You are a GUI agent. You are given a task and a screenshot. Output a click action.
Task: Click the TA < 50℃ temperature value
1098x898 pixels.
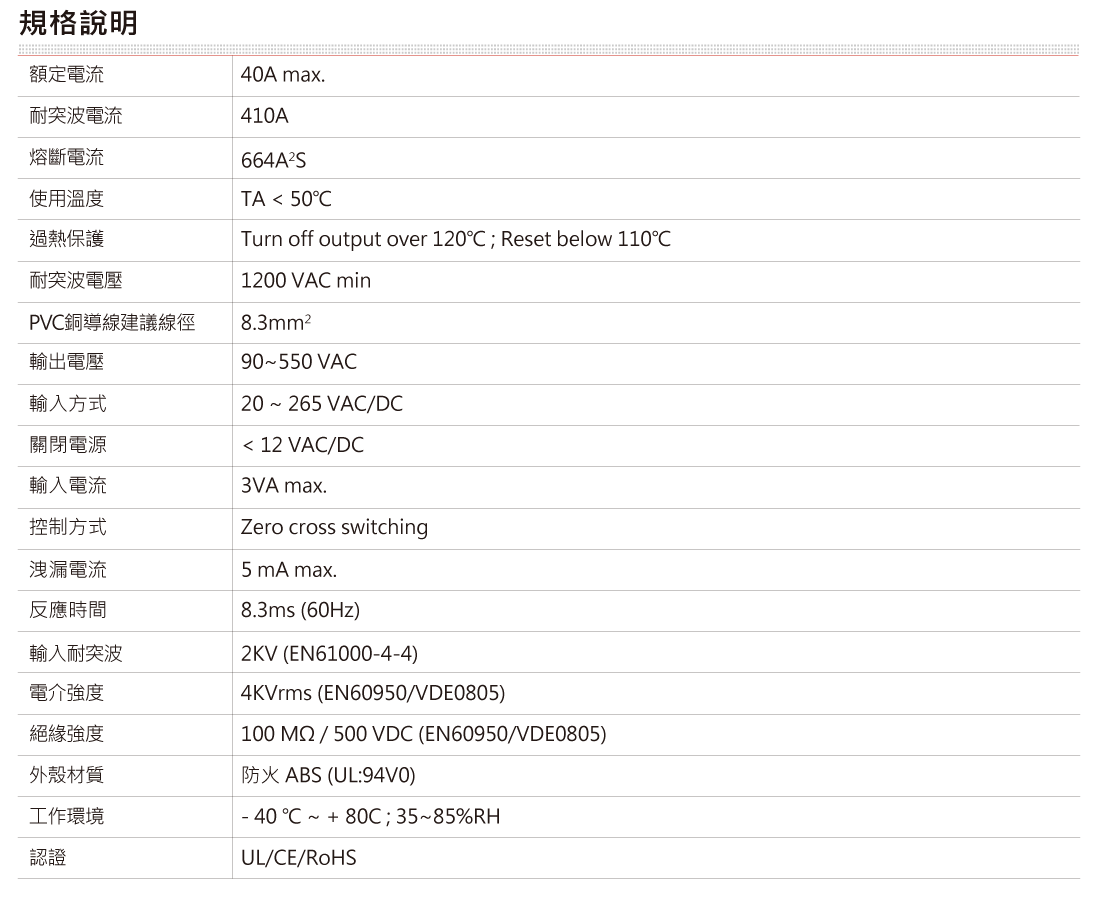[285, 199]
